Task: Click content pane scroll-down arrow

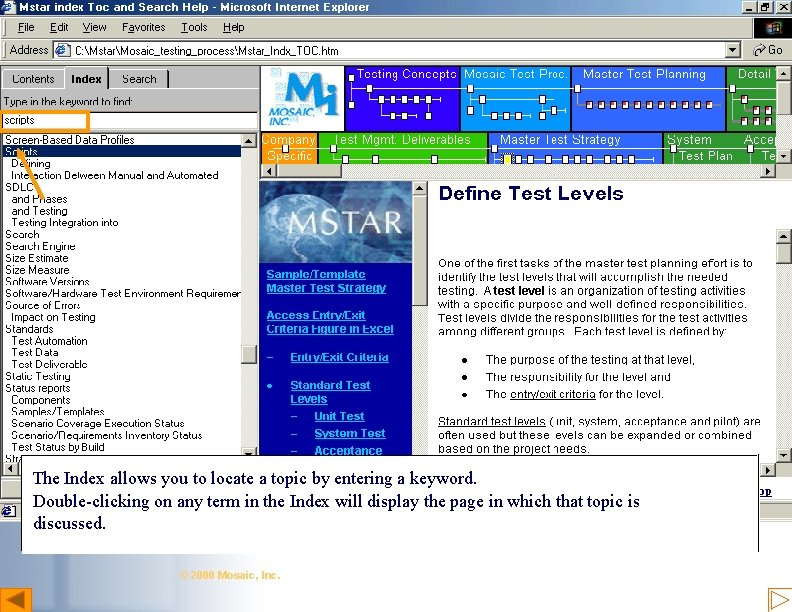Action: click(783, 455)
